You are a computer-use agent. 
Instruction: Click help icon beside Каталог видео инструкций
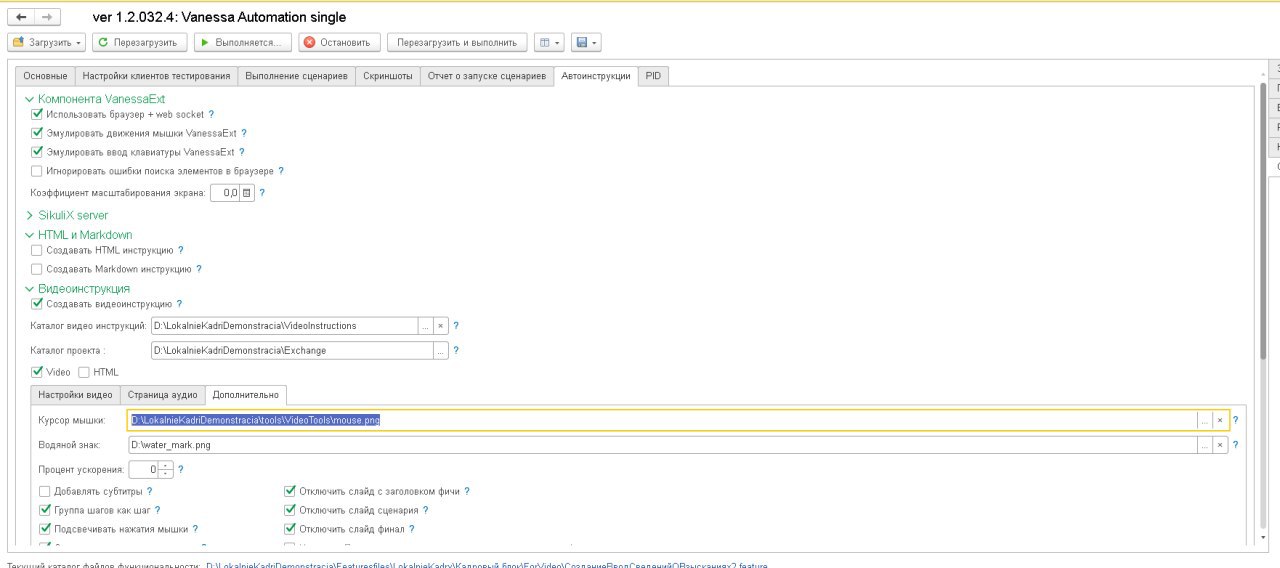(x=457, y=326)
